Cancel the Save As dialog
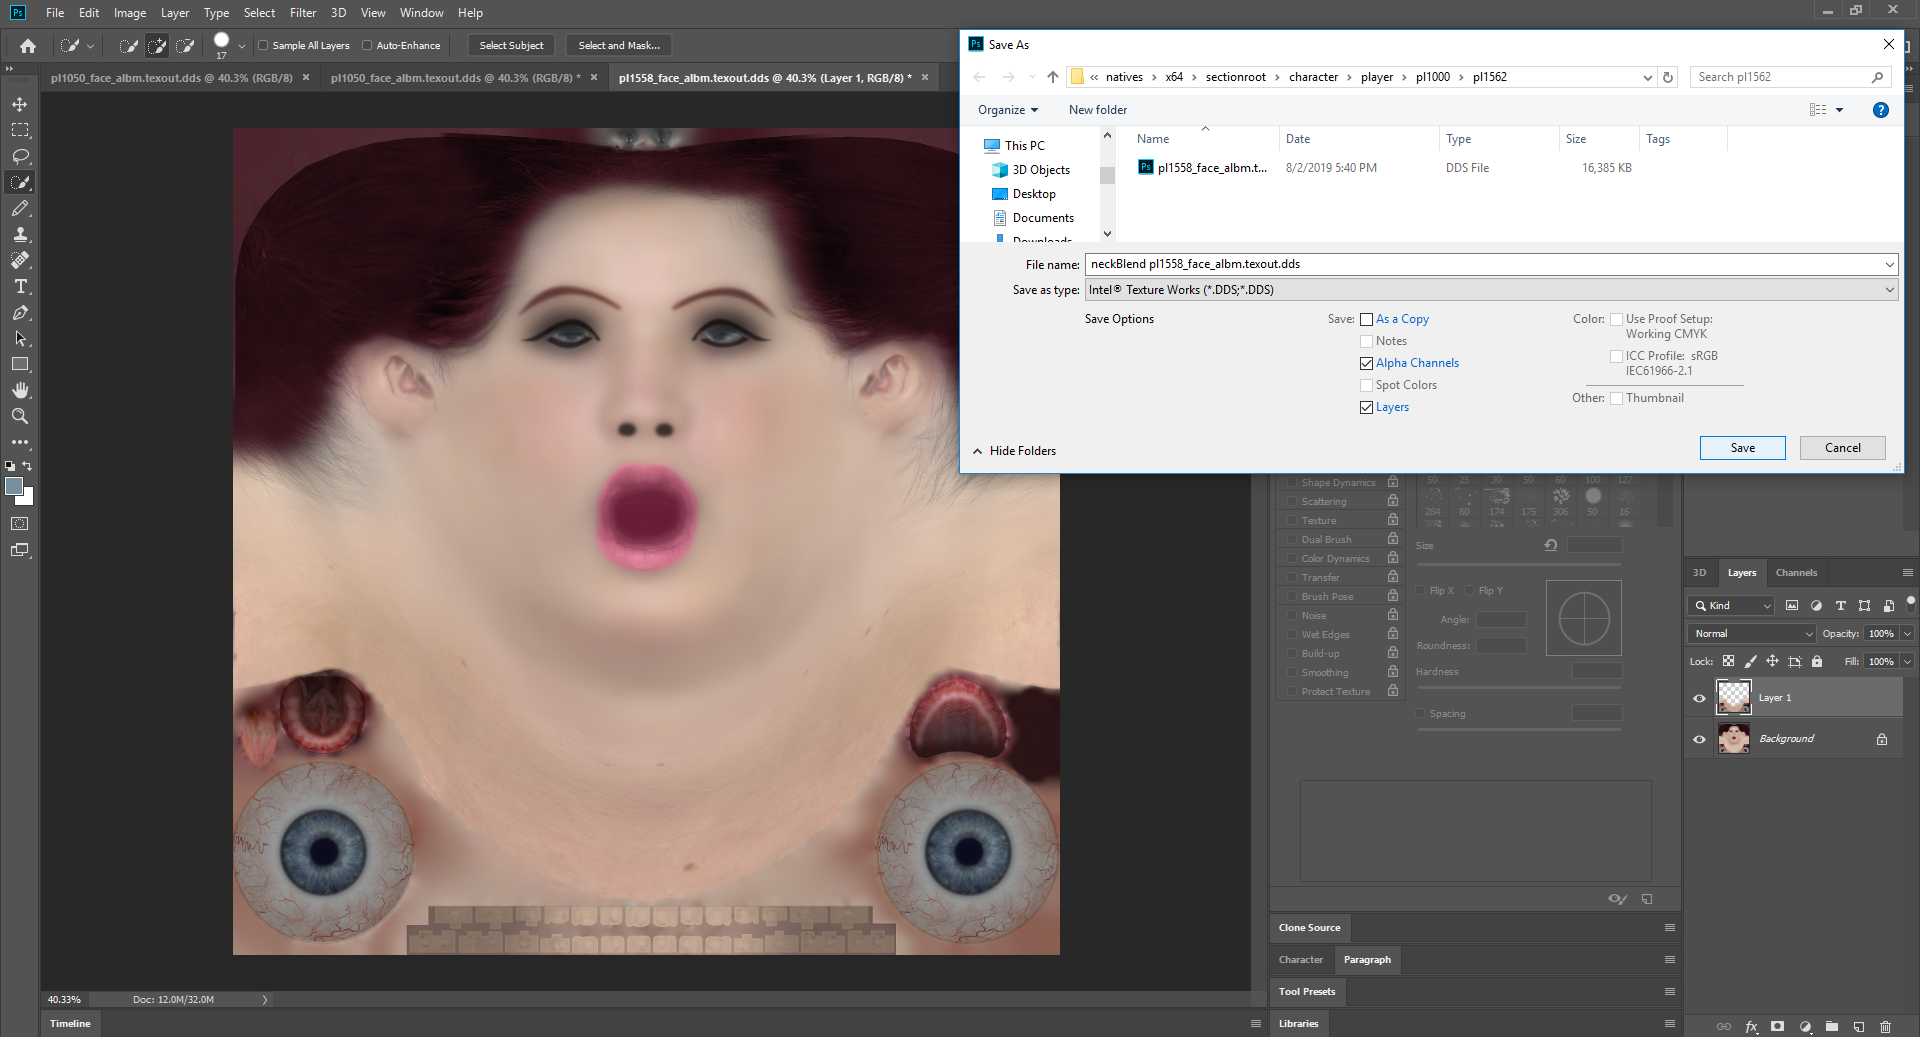This screenshot has width=1920, height=1037. pyautogui.click(x=1842, y=448)
